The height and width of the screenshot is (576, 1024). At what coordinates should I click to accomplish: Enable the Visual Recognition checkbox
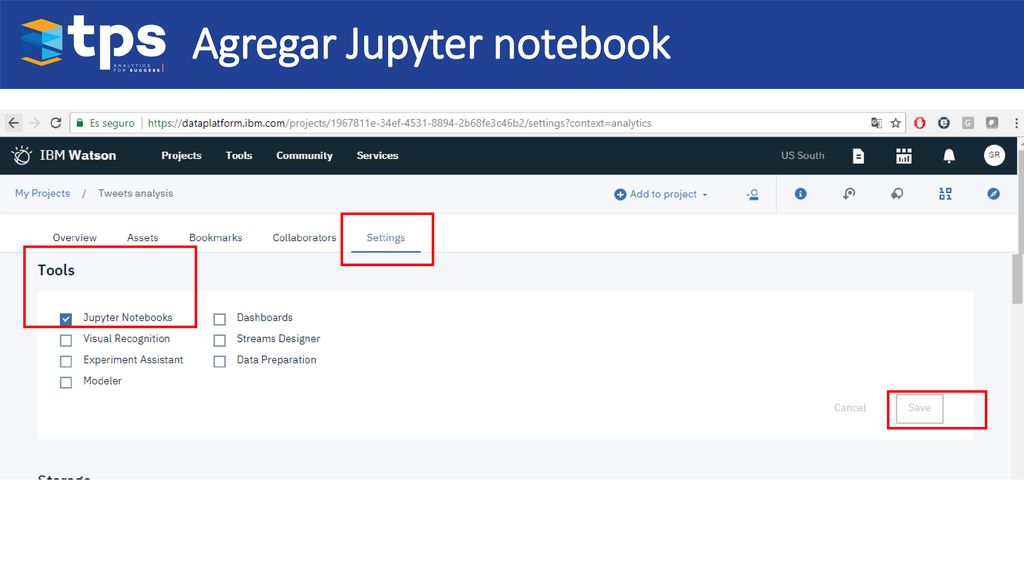coord(65,340)
